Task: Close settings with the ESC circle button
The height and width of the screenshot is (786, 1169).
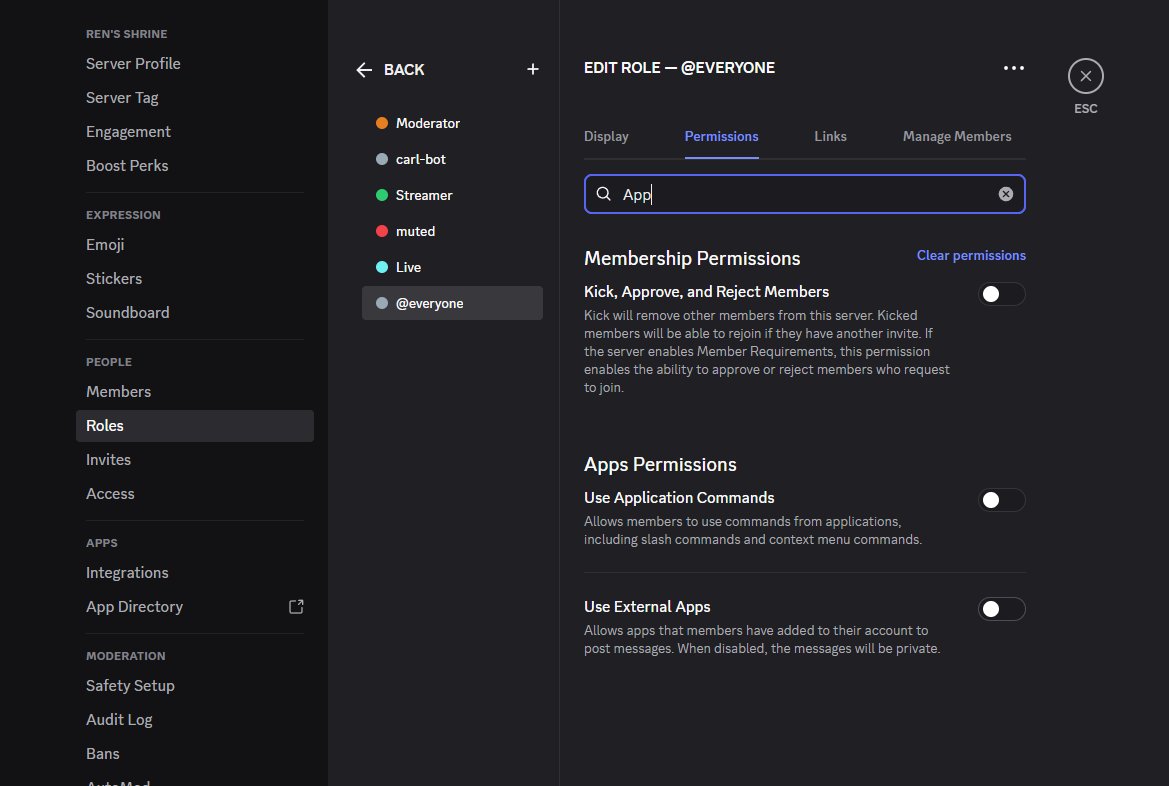Action: [x=1086, y=76]
